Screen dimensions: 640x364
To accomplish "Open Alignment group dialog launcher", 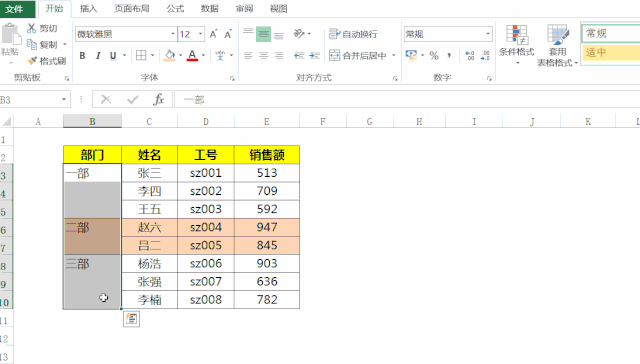I will click(x=395, y=78).
